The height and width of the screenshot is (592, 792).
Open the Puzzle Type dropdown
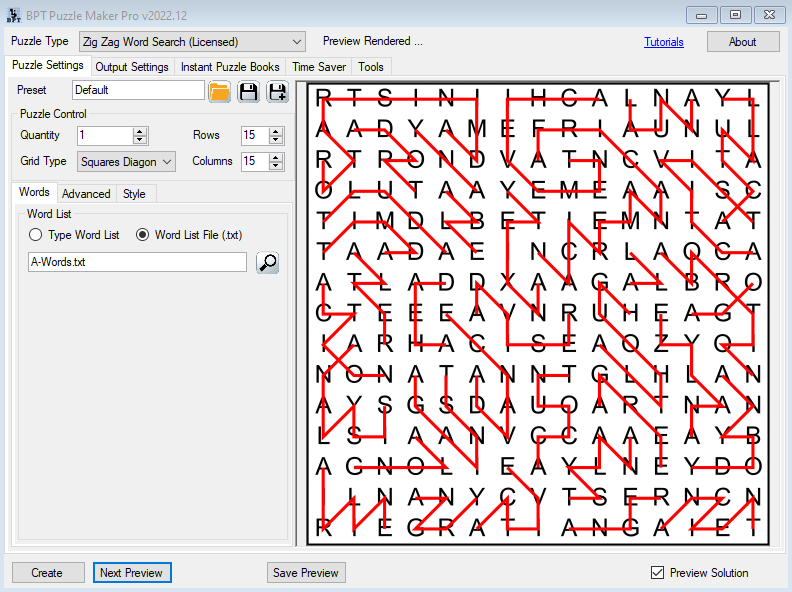click(x=296, y=42)
